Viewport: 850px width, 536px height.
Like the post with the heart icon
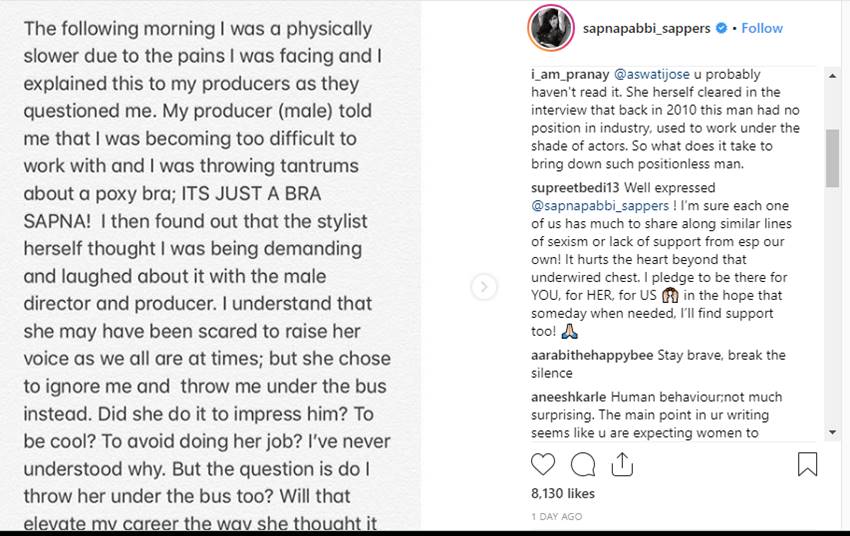[543, 464]
